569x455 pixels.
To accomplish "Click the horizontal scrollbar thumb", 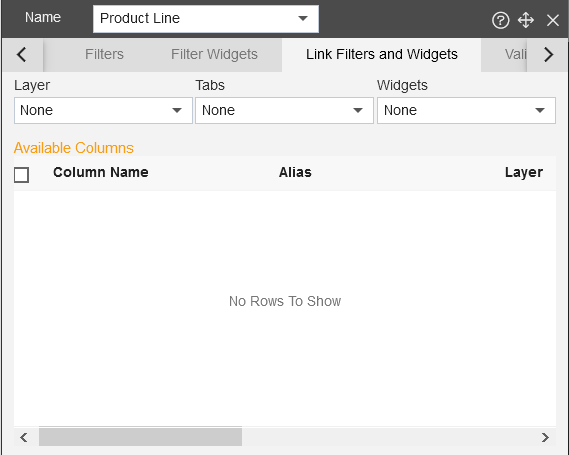I will (140, 437).
